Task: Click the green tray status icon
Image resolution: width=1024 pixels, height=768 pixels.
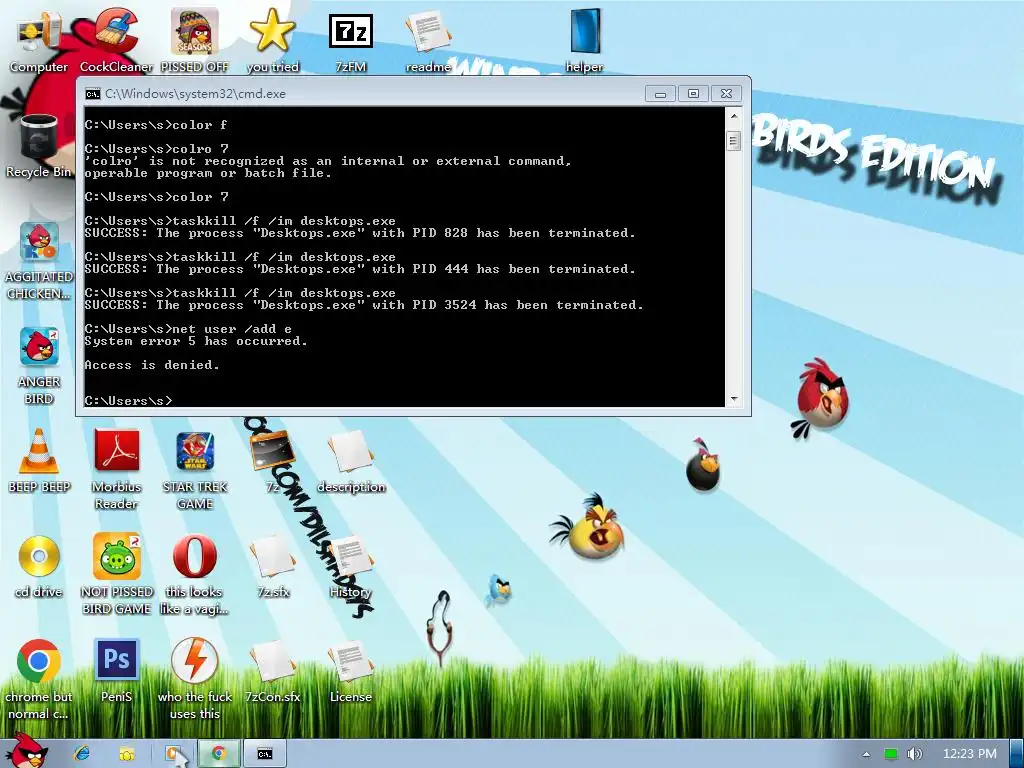Action: click(x=891, y=754)
